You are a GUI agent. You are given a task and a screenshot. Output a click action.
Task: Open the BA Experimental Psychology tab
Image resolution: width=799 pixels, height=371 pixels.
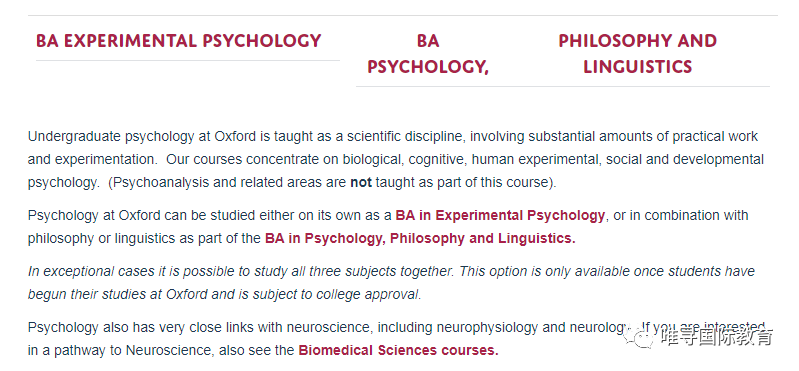(178, 41)
